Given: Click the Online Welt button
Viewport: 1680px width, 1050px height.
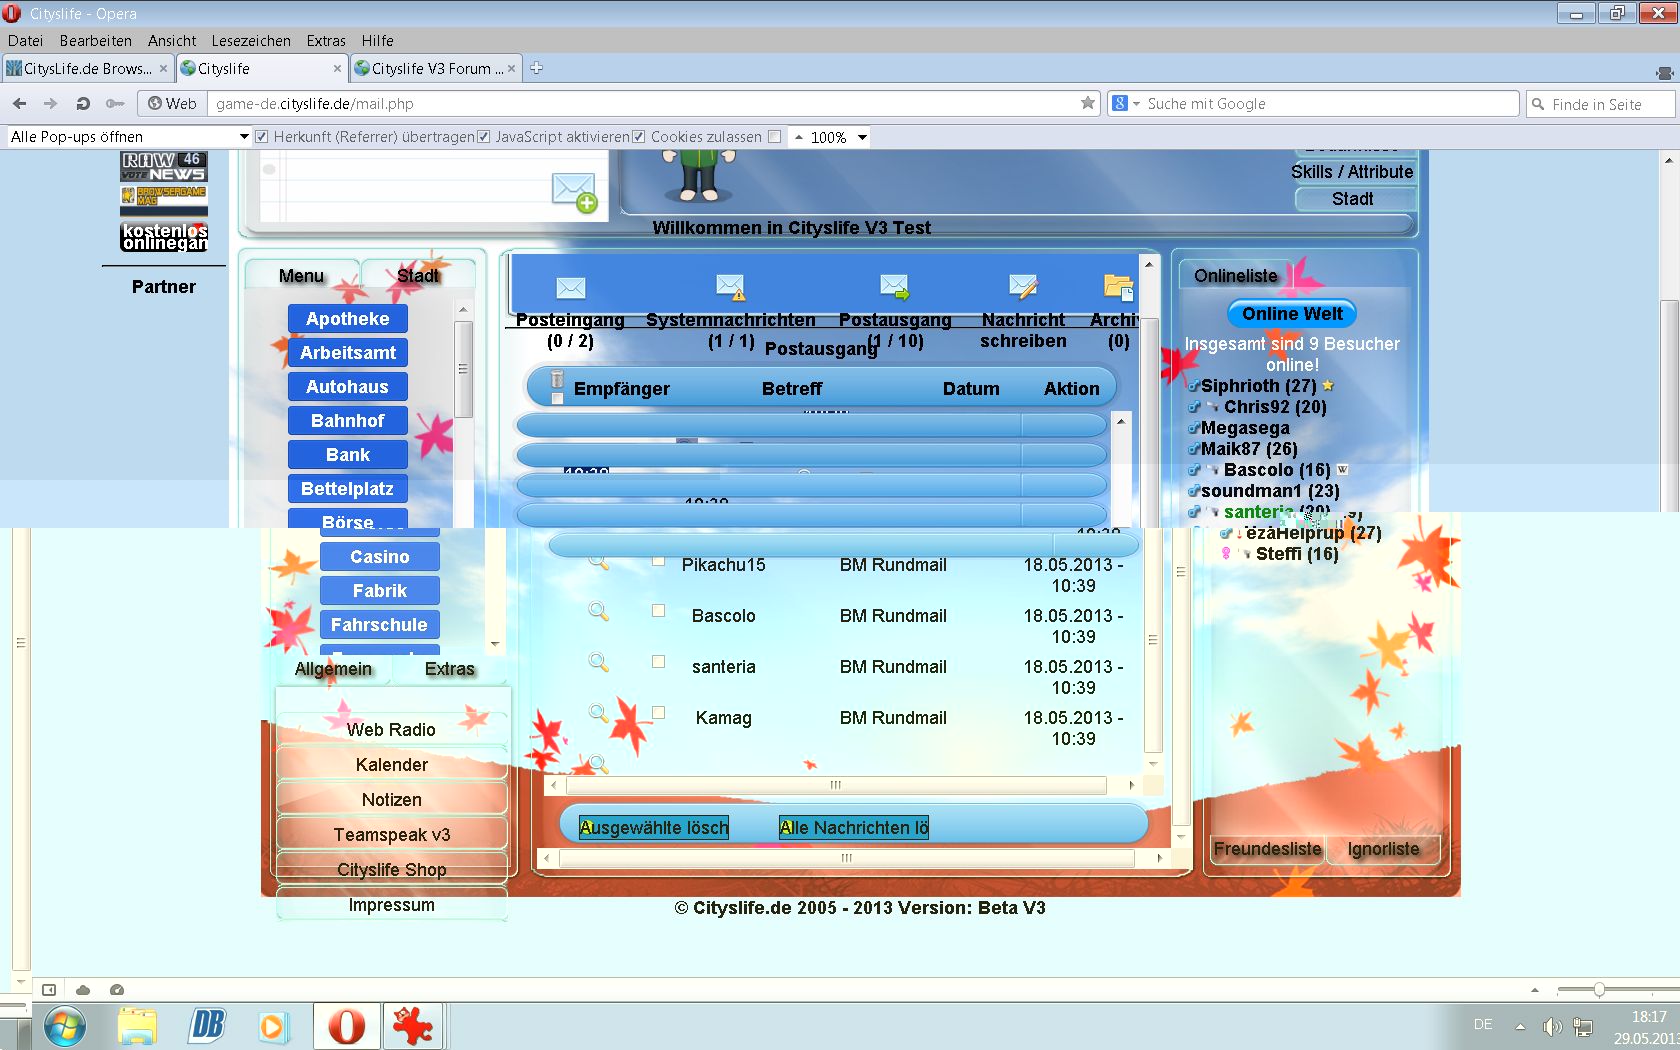Looking at the screenshot, I should pyautogui.click(x=1292, y=314).
